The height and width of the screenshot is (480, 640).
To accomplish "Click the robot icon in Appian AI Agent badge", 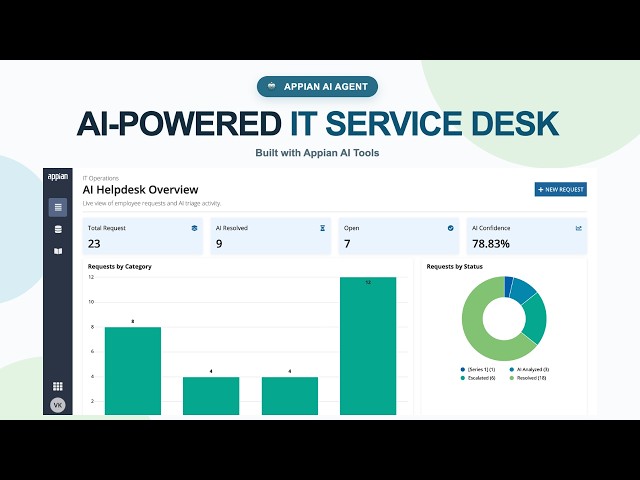I will pos(271,86).
